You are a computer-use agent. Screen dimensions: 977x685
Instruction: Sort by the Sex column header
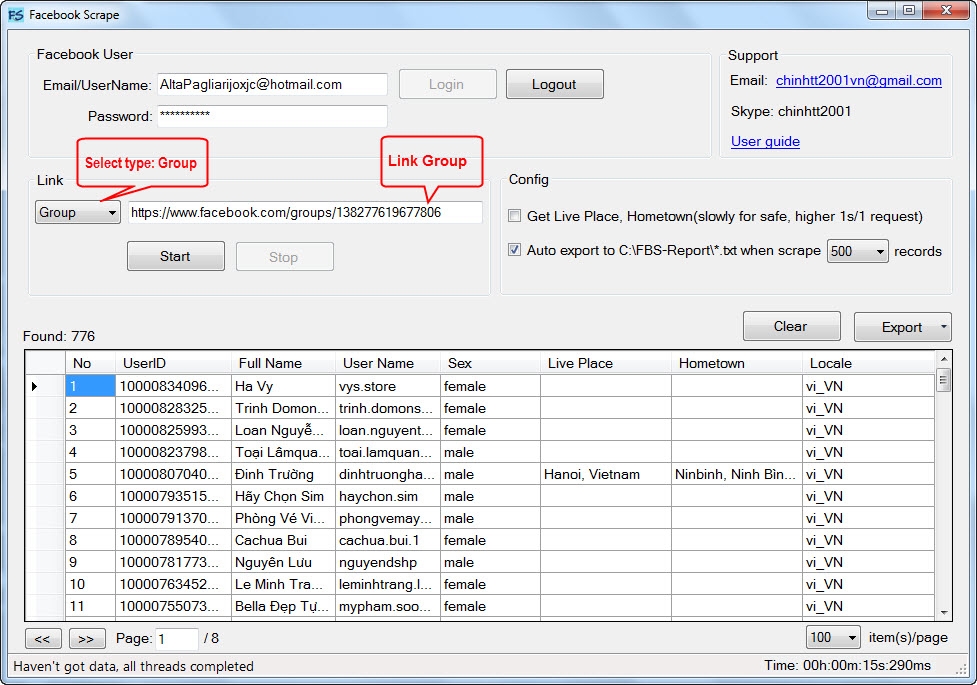(x=490, y=363)
